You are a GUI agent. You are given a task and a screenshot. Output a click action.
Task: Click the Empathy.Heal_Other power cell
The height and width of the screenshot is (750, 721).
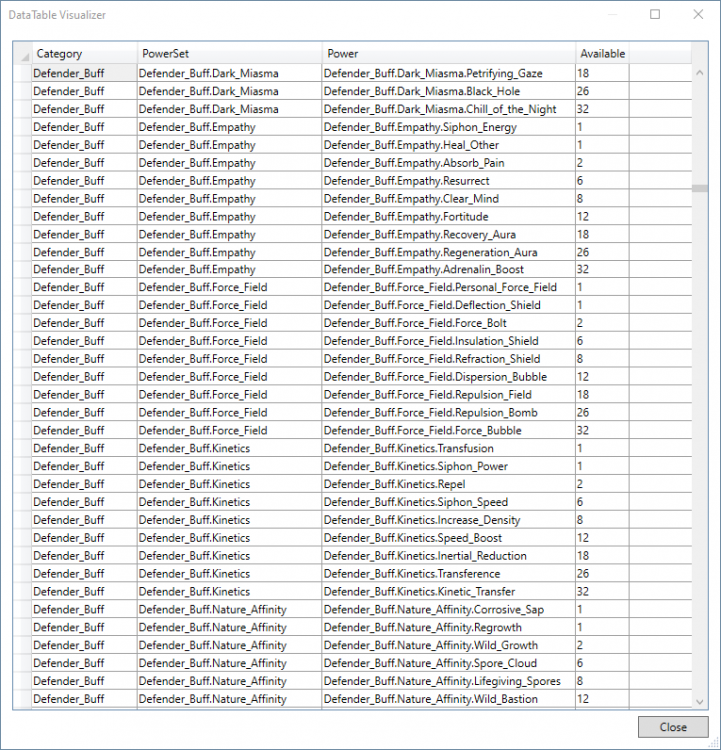[448, 145]
